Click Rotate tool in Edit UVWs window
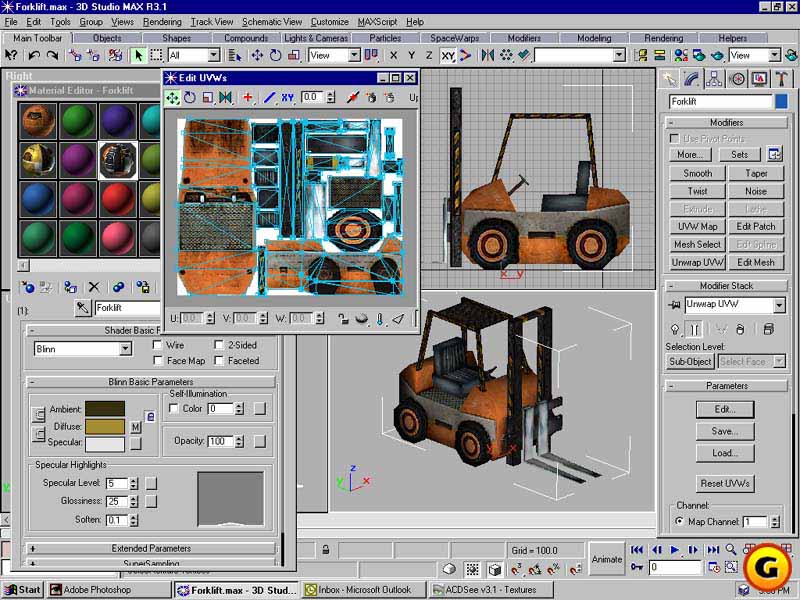Viewport: 800px width, 600px height. [190, 97]
